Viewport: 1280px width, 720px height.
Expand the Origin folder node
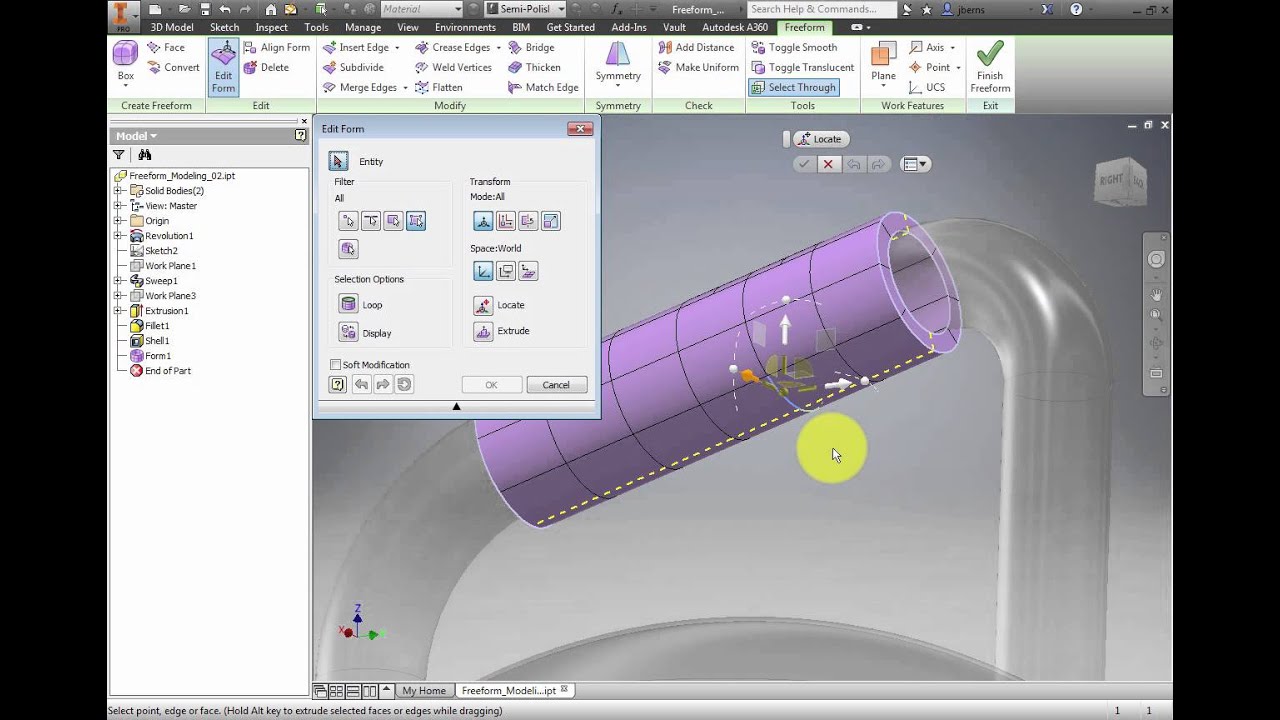pyautogui.click(x=118, y=221)
